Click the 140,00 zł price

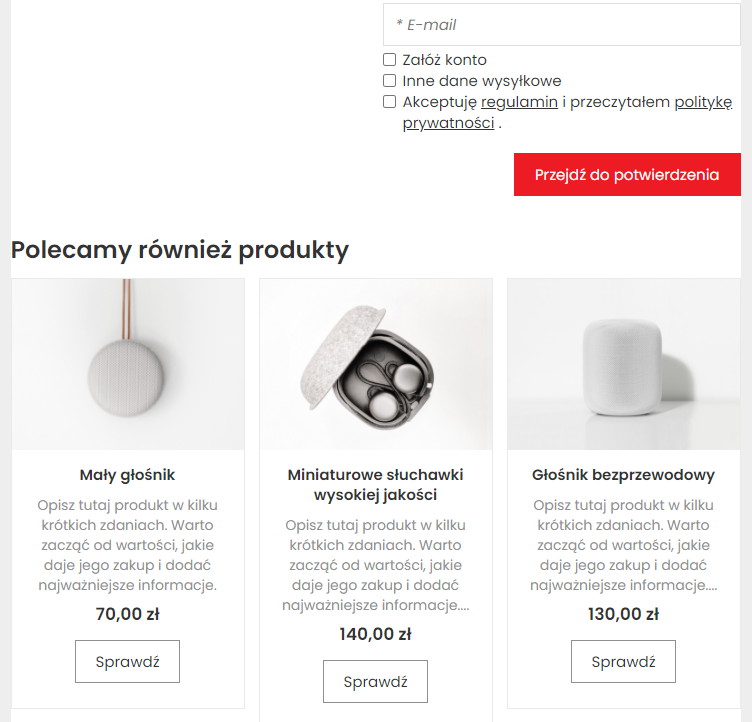pos(376,634)
